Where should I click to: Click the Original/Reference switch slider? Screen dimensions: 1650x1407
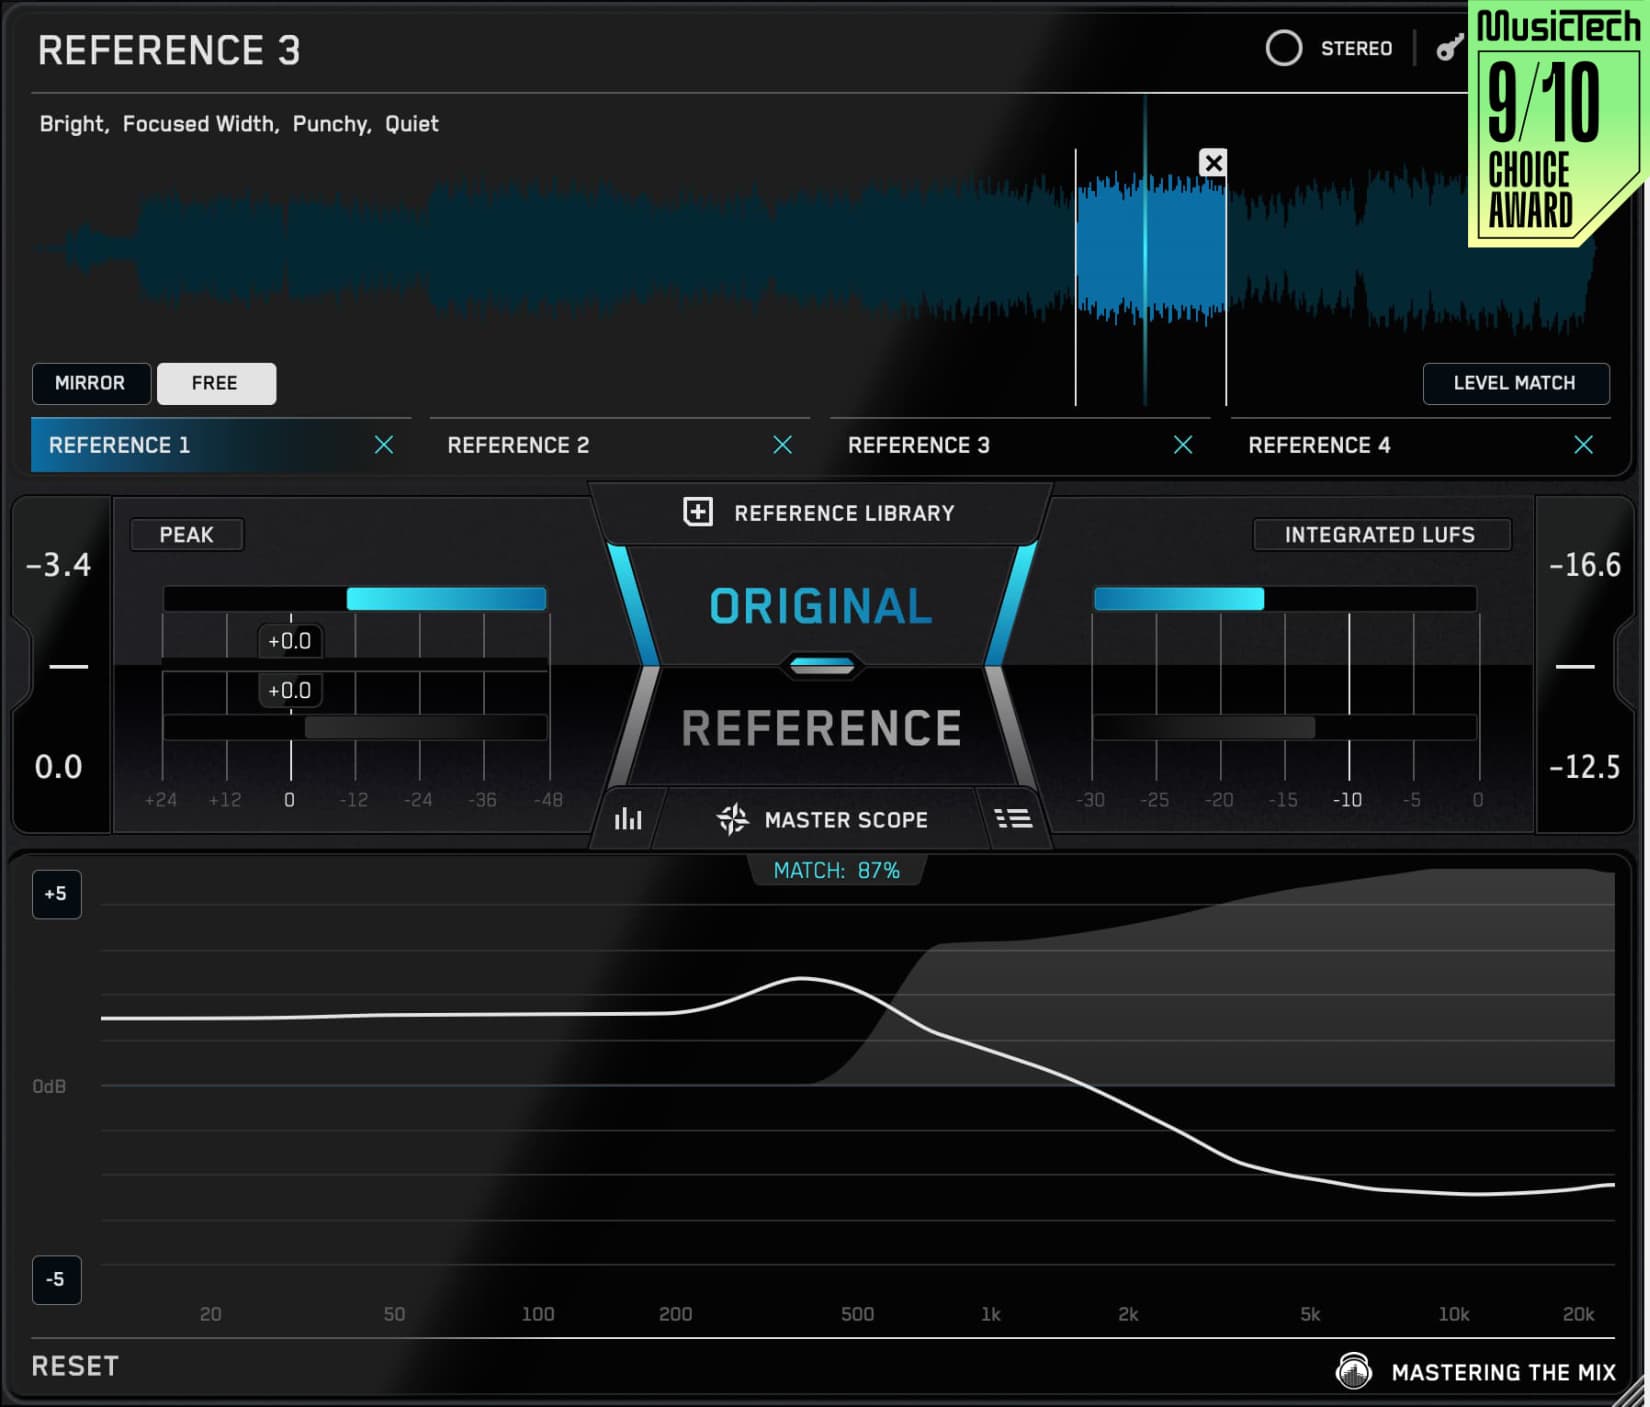click(x=821, y=666)
